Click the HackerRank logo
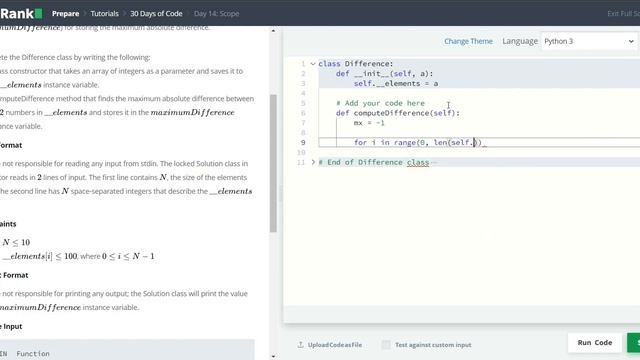640x360 pixels. [21, 13]
